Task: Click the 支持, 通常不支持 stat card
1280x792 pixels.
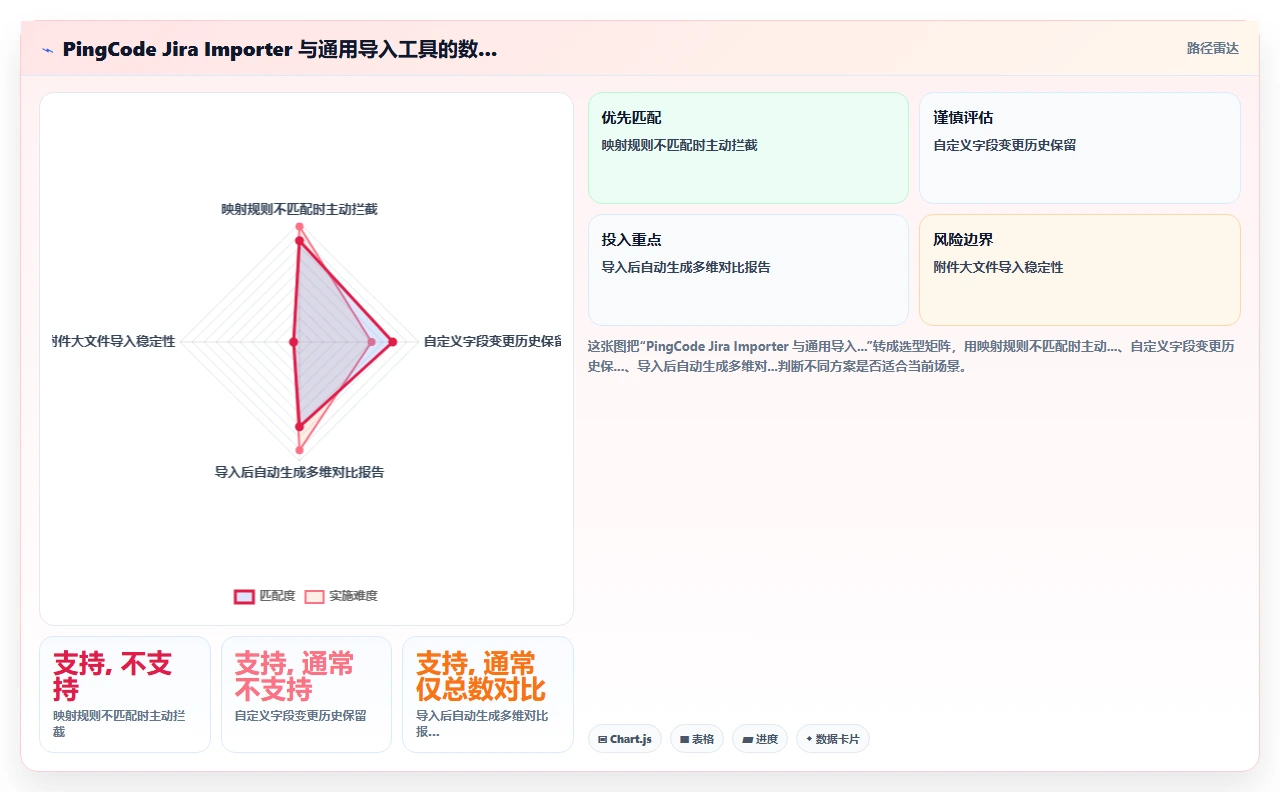Action: [306, 694]
